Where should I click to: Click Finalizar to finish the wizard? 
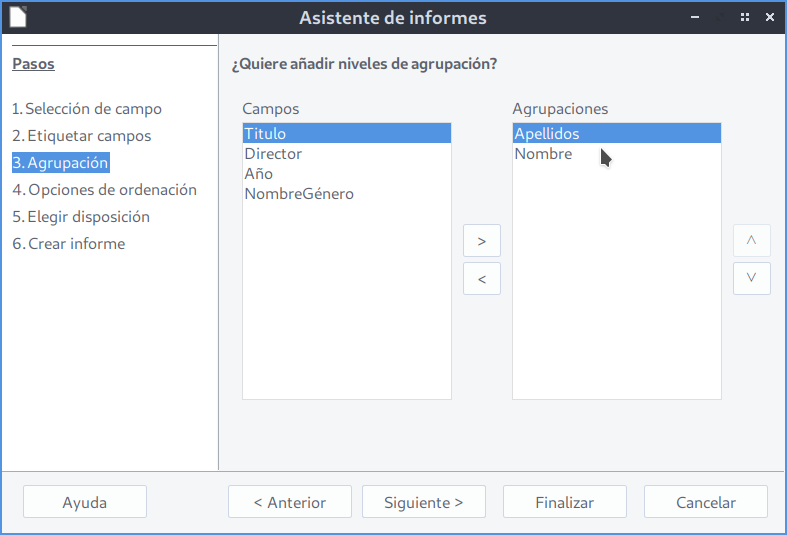(x=565, y=503)
